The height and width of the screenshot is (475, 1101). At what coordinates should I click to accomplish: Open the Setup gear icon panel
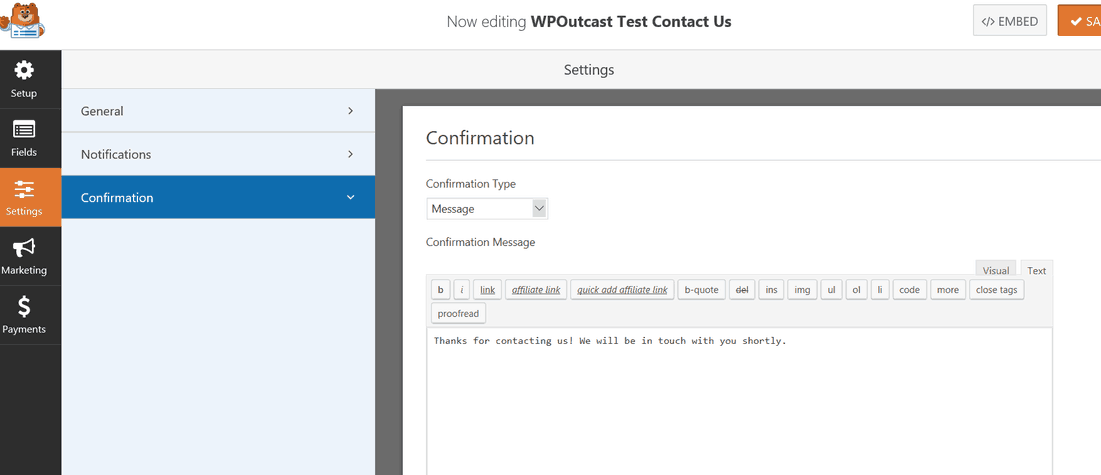click(24, 79)
